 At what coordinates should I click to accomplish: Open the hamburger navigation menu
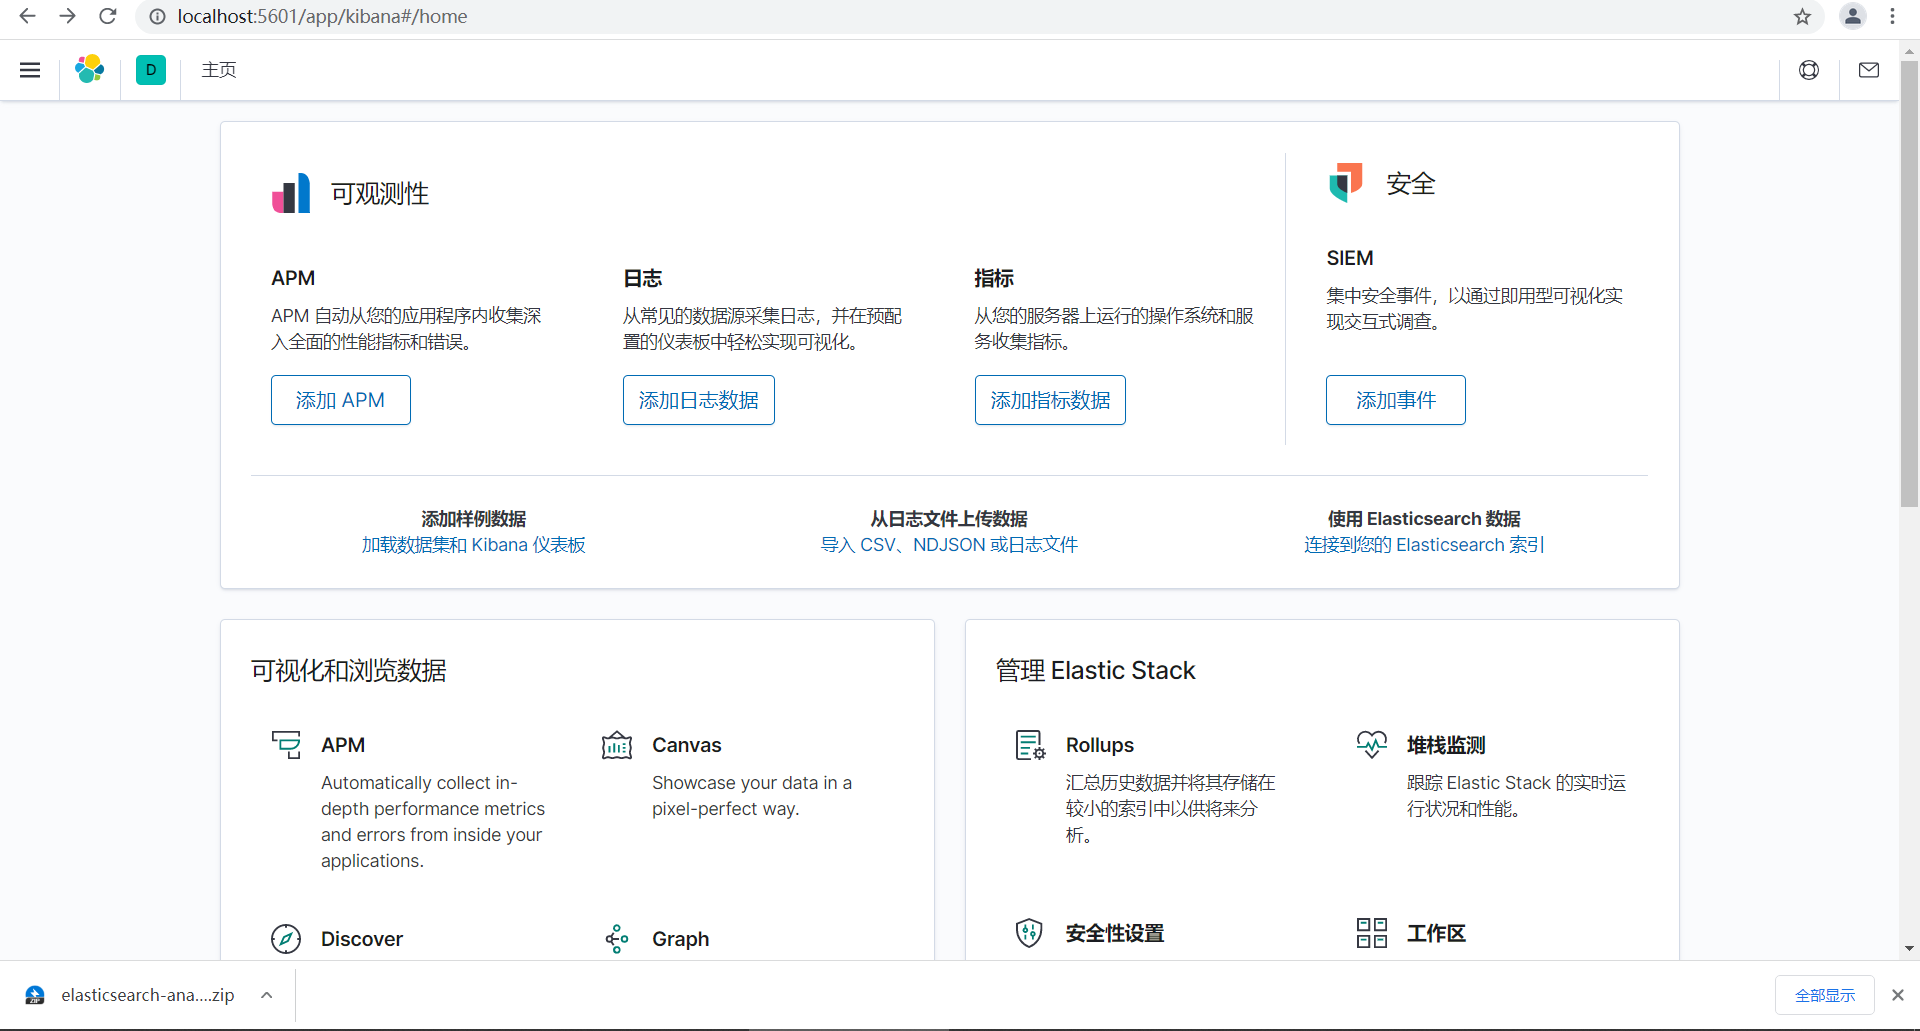pos(30,70)
